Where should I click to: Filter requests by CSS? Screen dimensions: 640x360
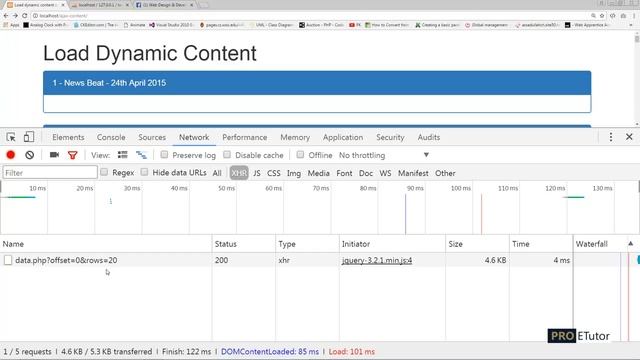point(273,173)
